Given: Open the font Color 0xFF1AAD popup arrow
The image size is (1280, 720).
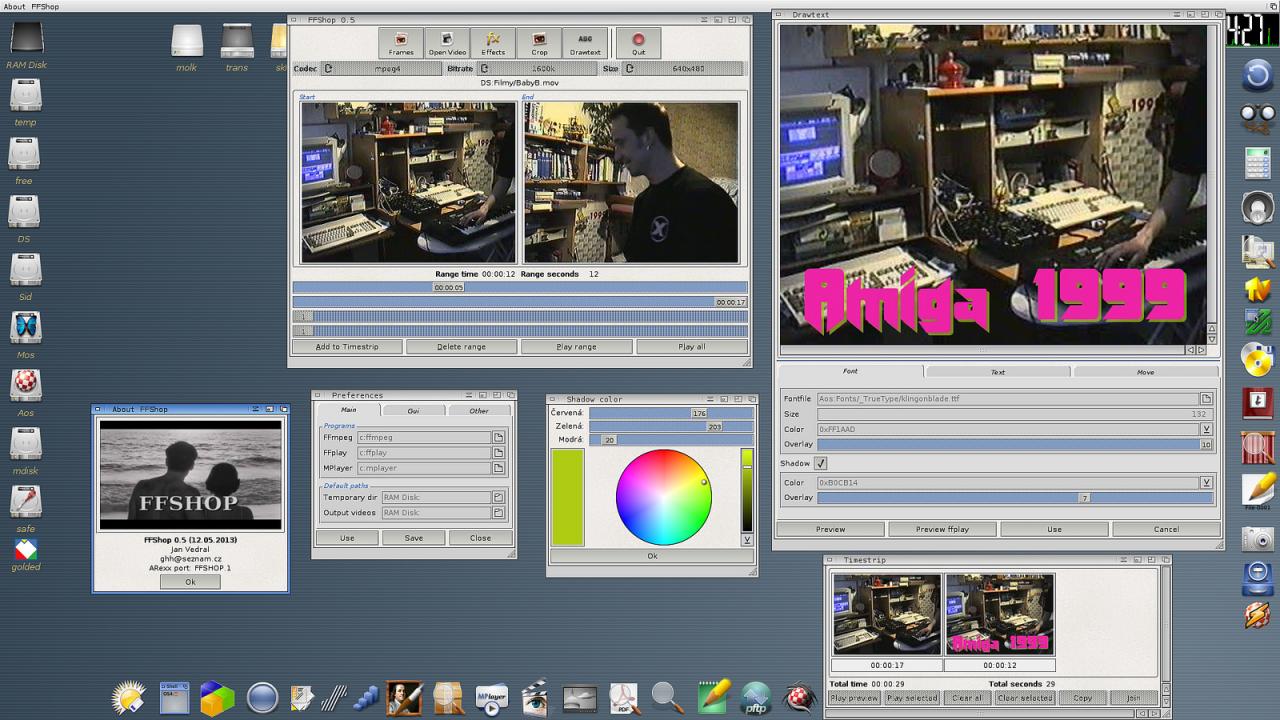Looking at the screenshot, I should tap(1206, 429).
